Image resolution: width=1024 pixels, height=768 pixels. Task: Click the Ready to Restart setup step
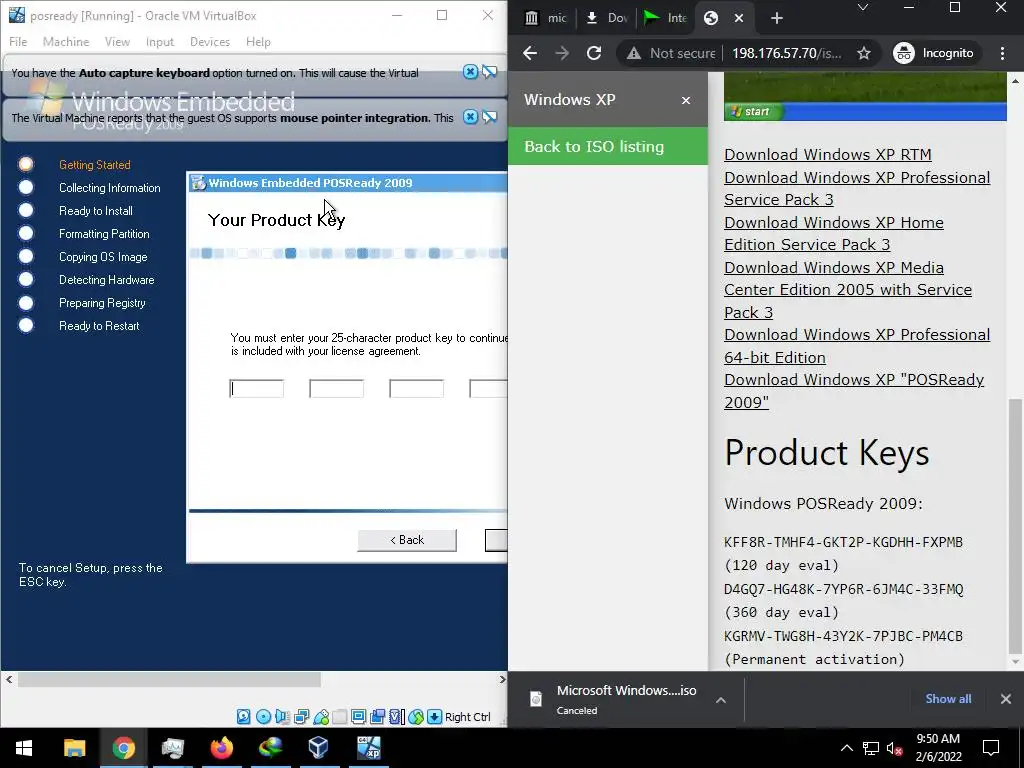(x=99, y=326)
